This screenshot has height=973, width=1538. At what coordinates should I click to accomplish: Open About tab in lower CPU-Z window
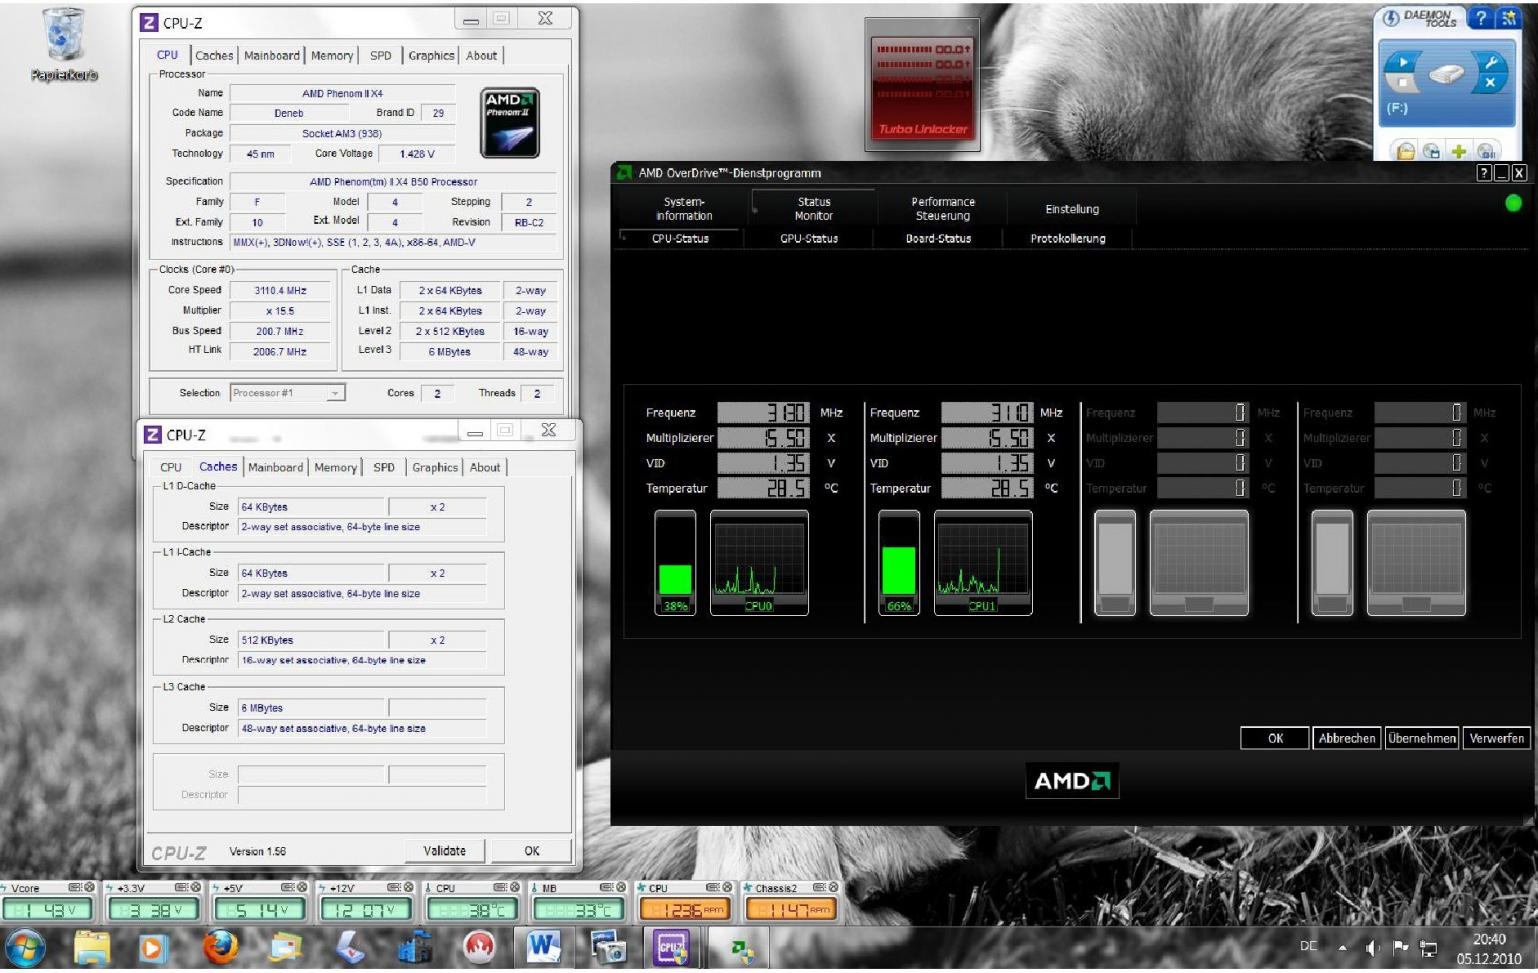(x=485, y=467)
